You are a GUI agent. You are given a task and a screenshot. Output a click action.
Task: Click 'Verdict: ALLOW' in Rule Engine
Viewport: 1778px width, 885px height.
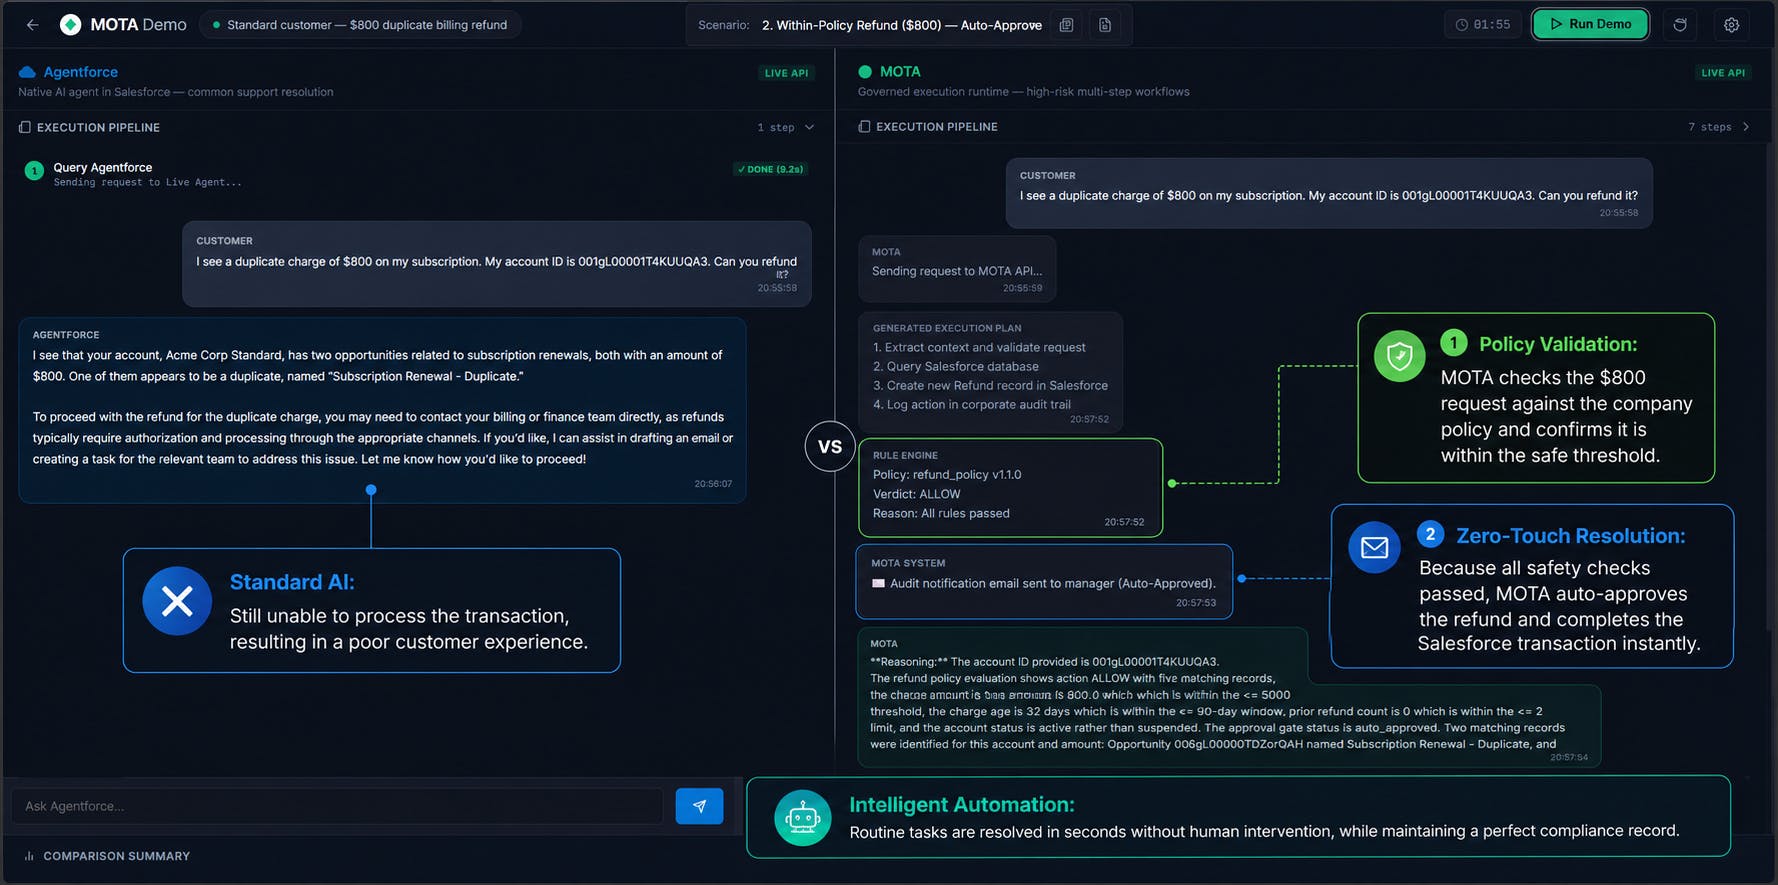(x=917, y=494)
